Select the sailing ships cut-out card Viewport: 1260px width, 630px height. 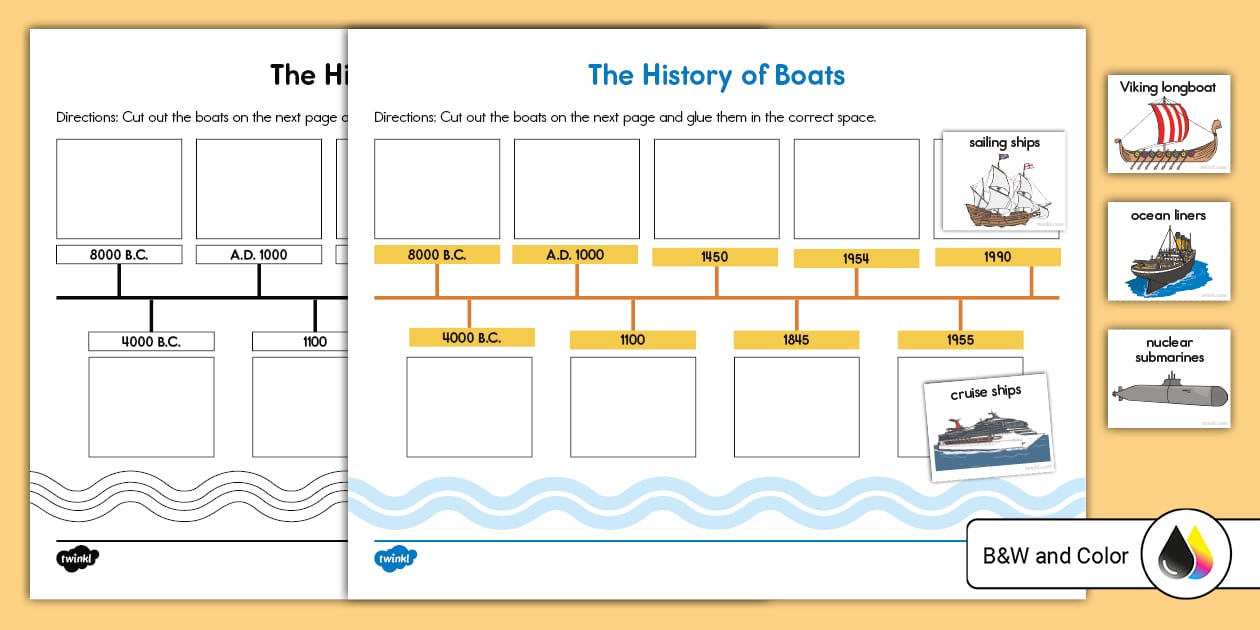click(x=1003, y=181)
